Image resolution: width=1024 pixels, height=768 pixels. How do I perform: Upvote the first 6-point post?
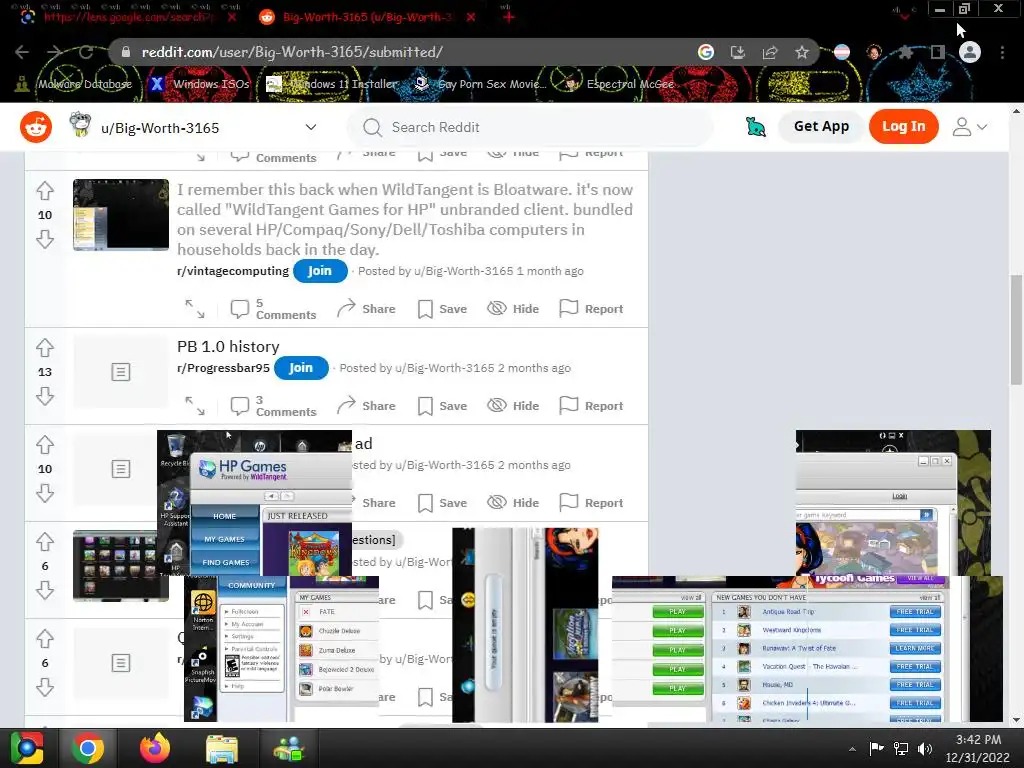point(45,541)
